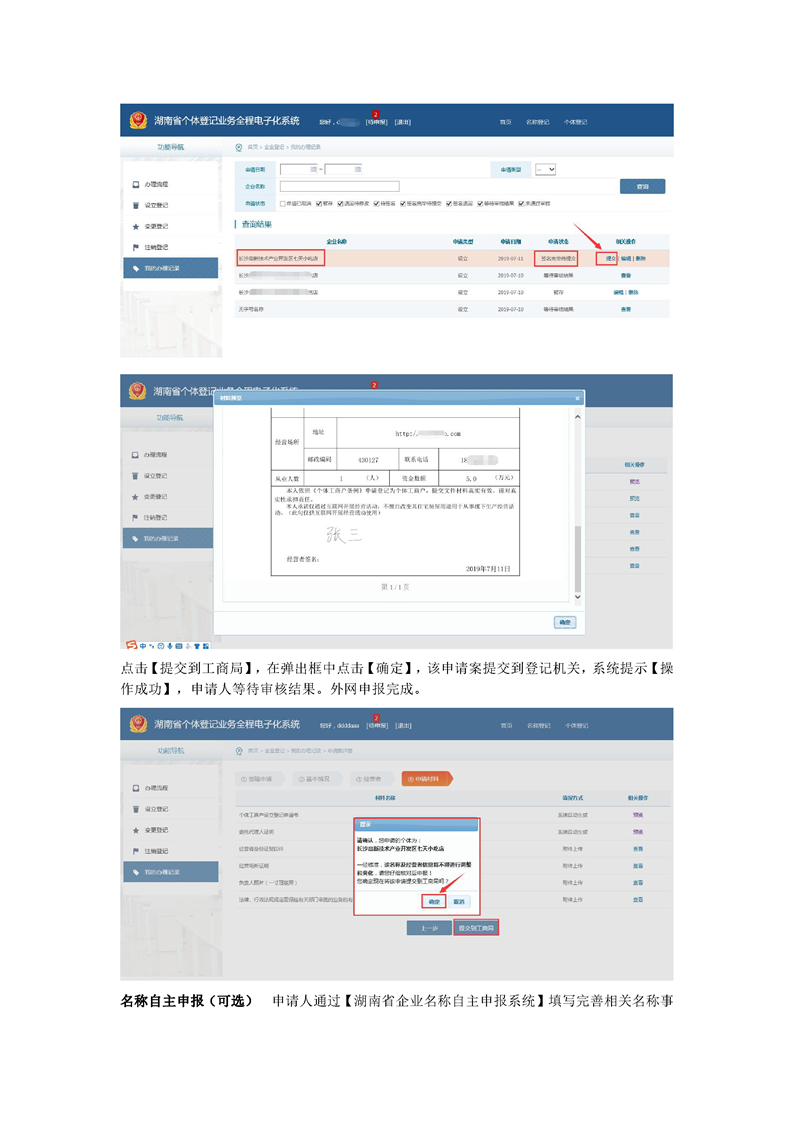Open the 申请类型 dropdown
Image resolution: width=793 pixels, height=1122 pixels.
[x=546, y=170]
